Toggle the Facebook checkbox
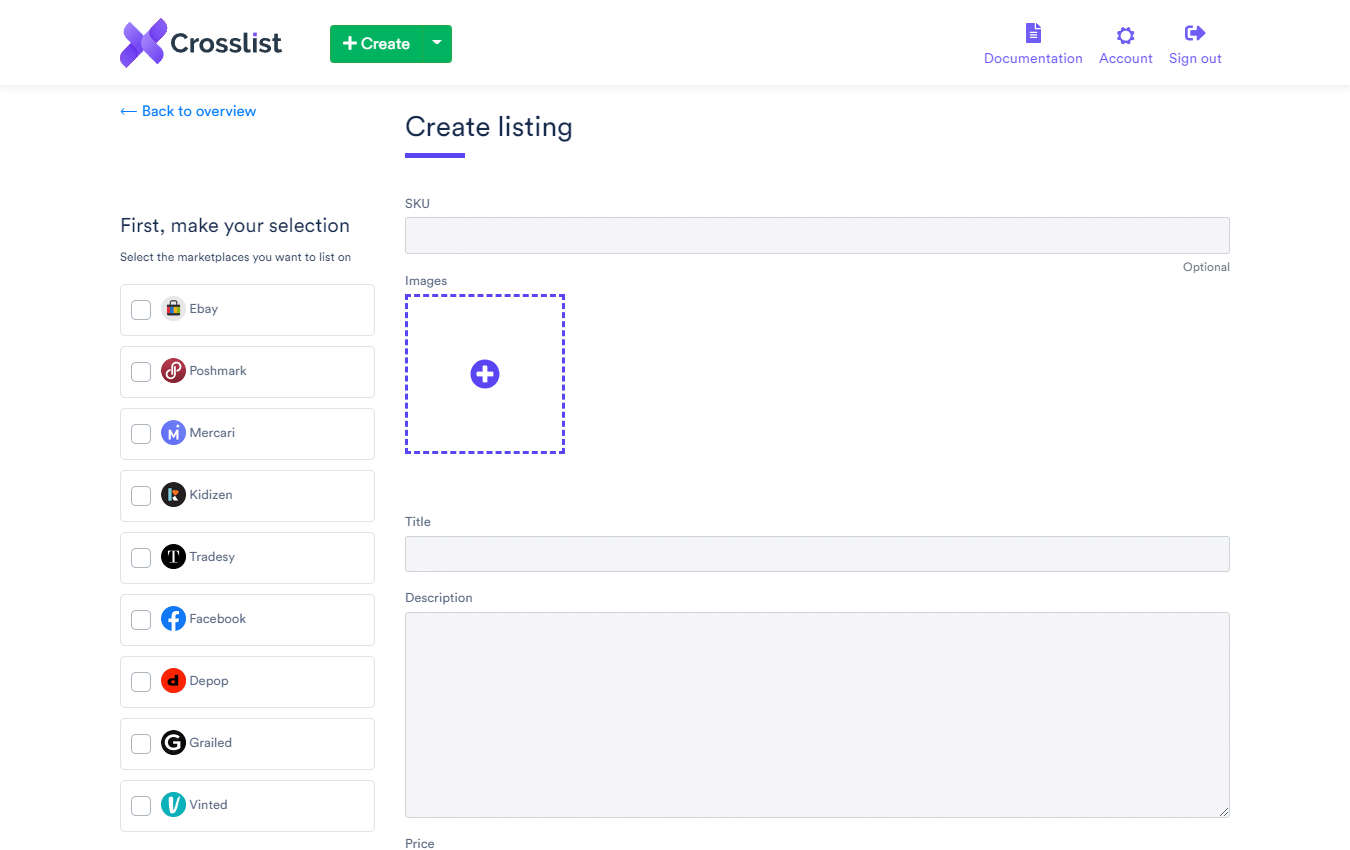 141,620
